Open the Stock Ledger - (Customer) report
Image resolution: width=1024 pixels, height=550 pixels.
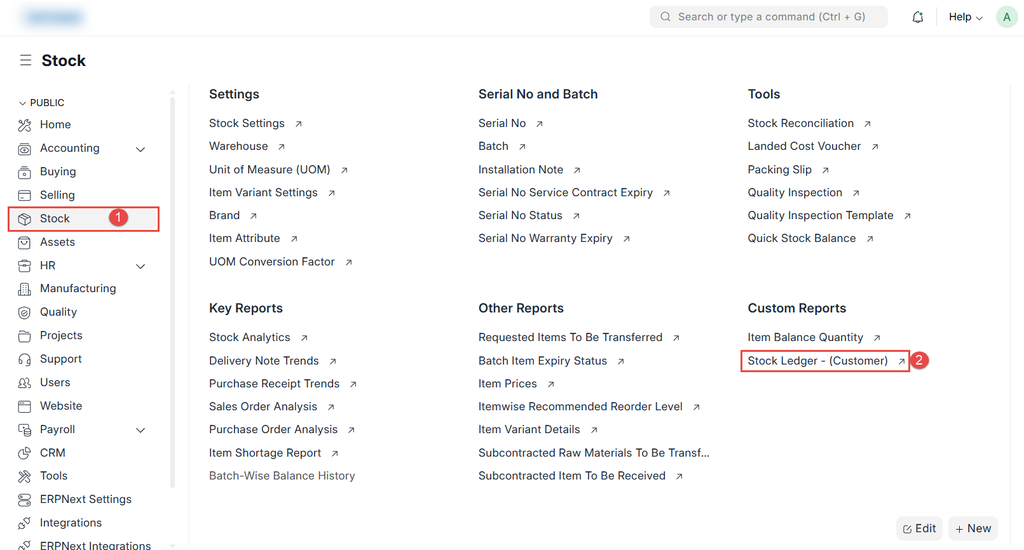tap(817, 361)
